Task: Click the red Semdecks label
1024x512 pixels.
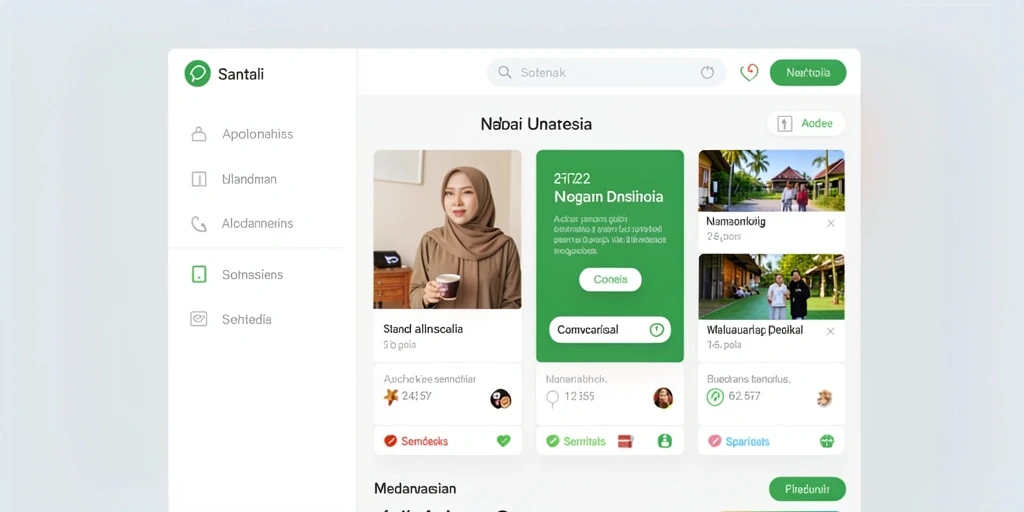Action: (x=424, y=441)
